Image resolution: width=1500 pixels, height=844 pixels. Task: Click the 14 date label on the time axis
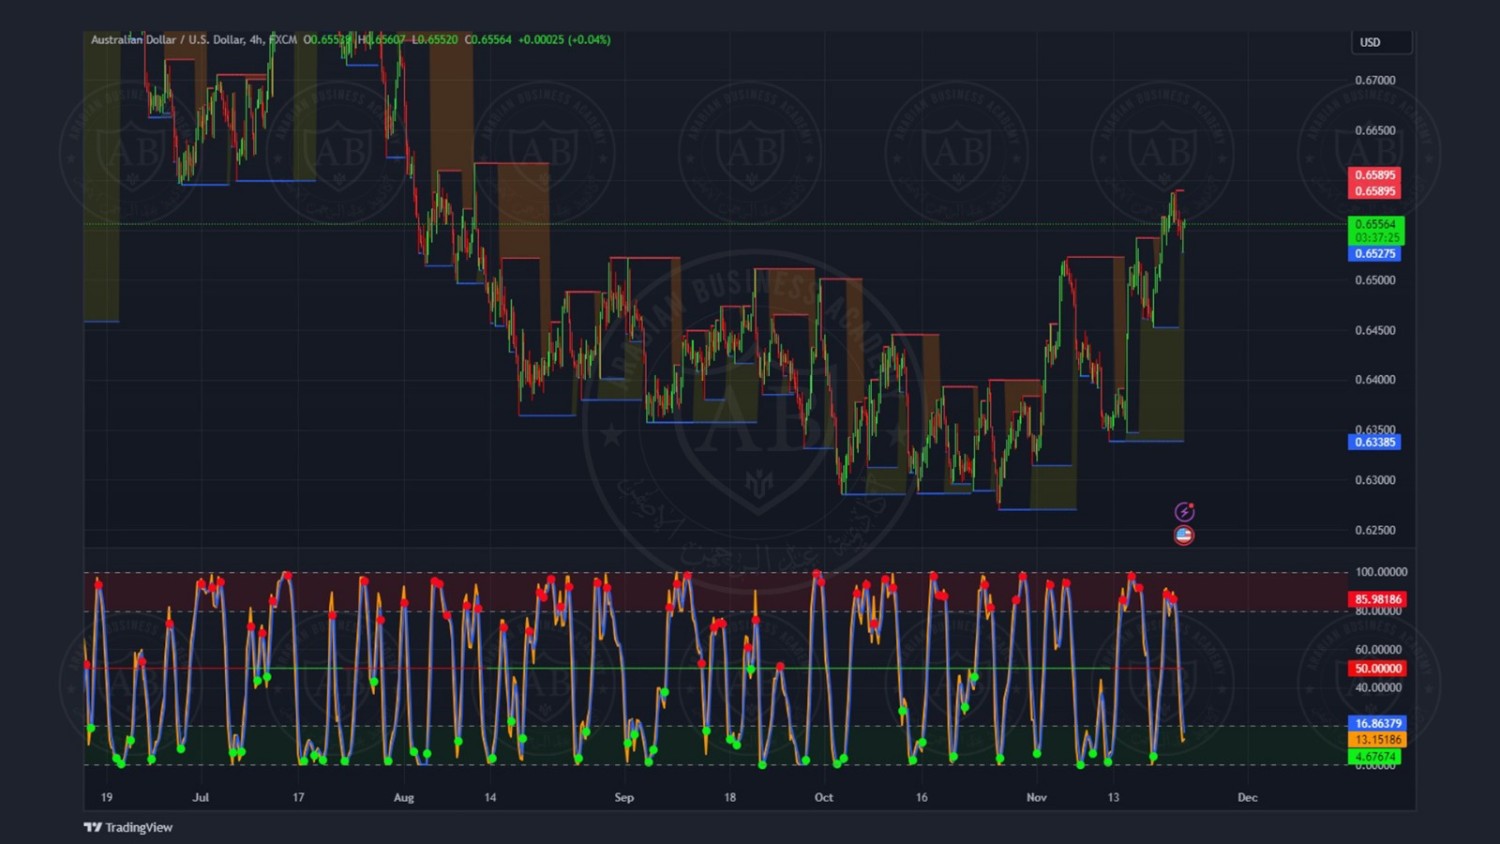[x=490, y=797]
